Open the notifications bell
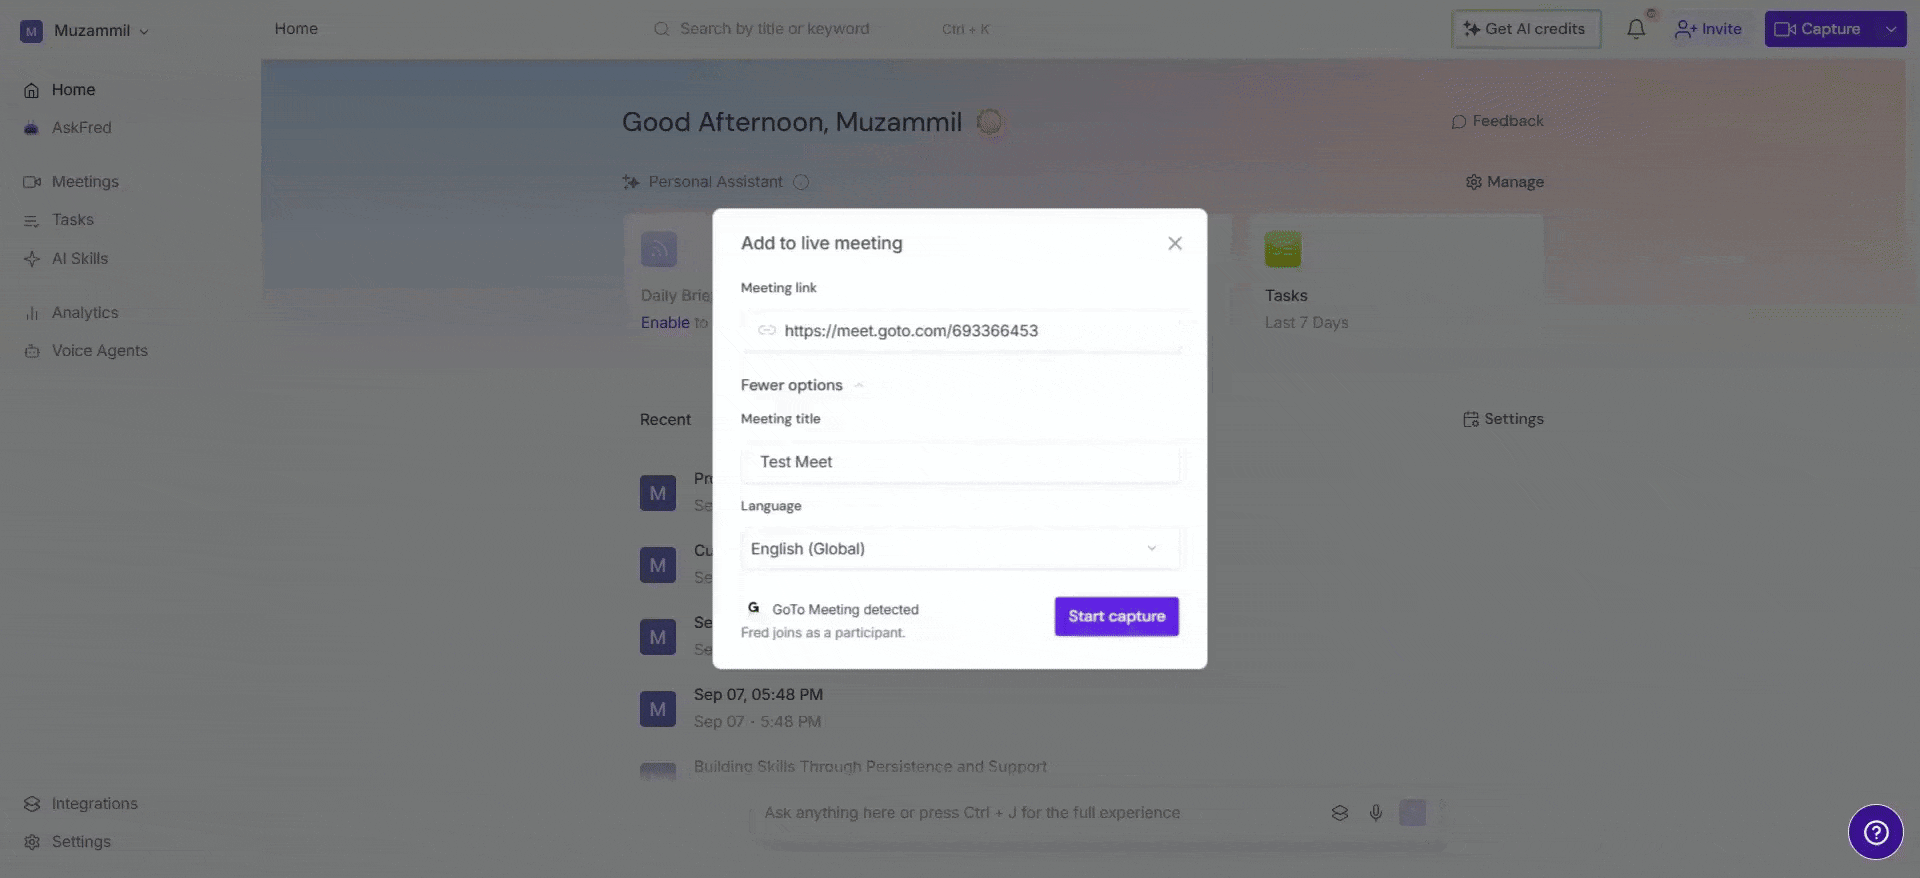The width and height of the screenshot is (1920, 878). 1636,29
